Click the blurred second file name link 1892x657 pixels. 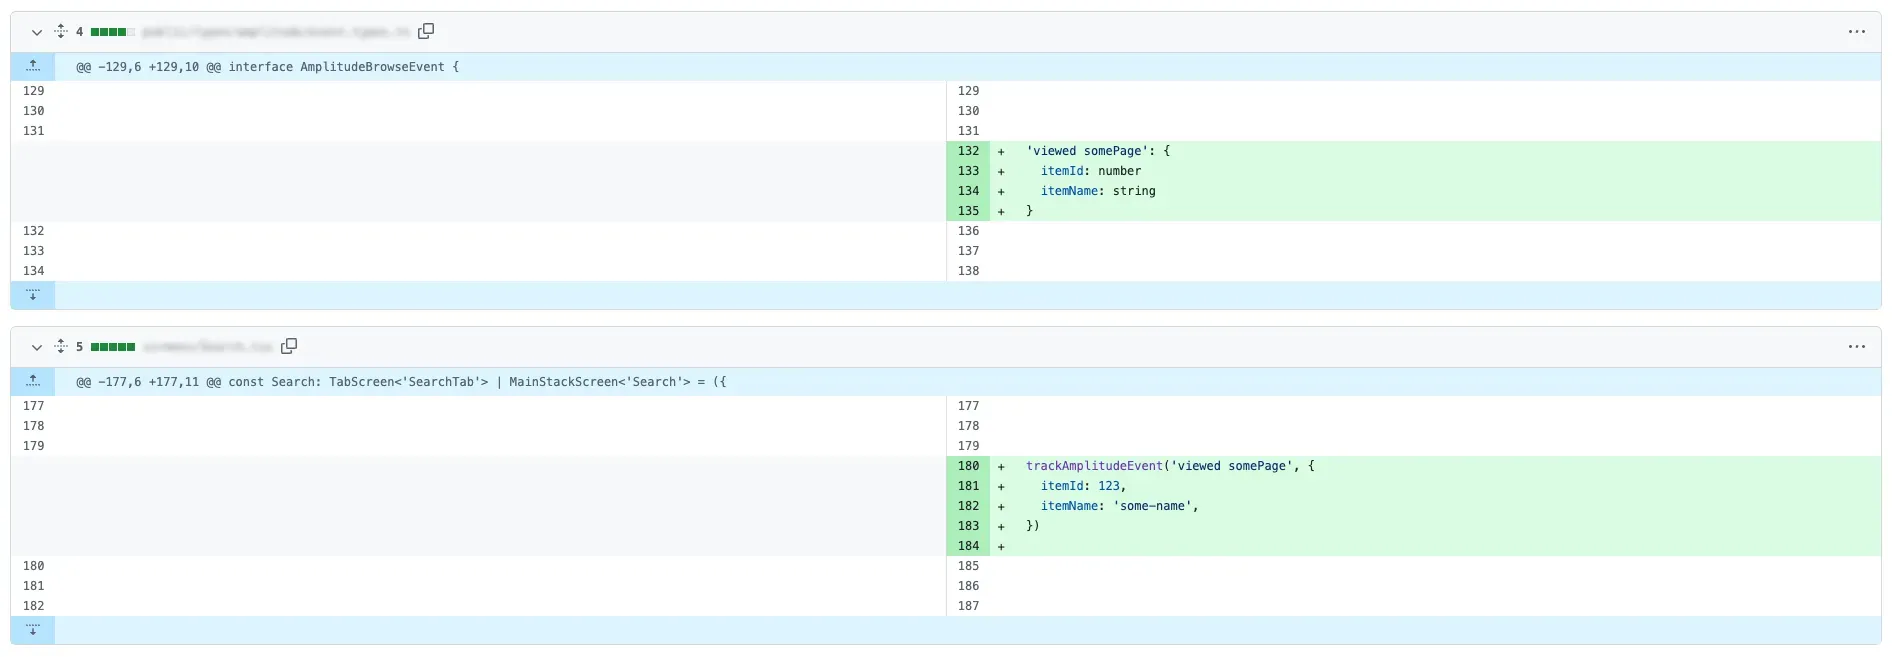coord(207,347)
